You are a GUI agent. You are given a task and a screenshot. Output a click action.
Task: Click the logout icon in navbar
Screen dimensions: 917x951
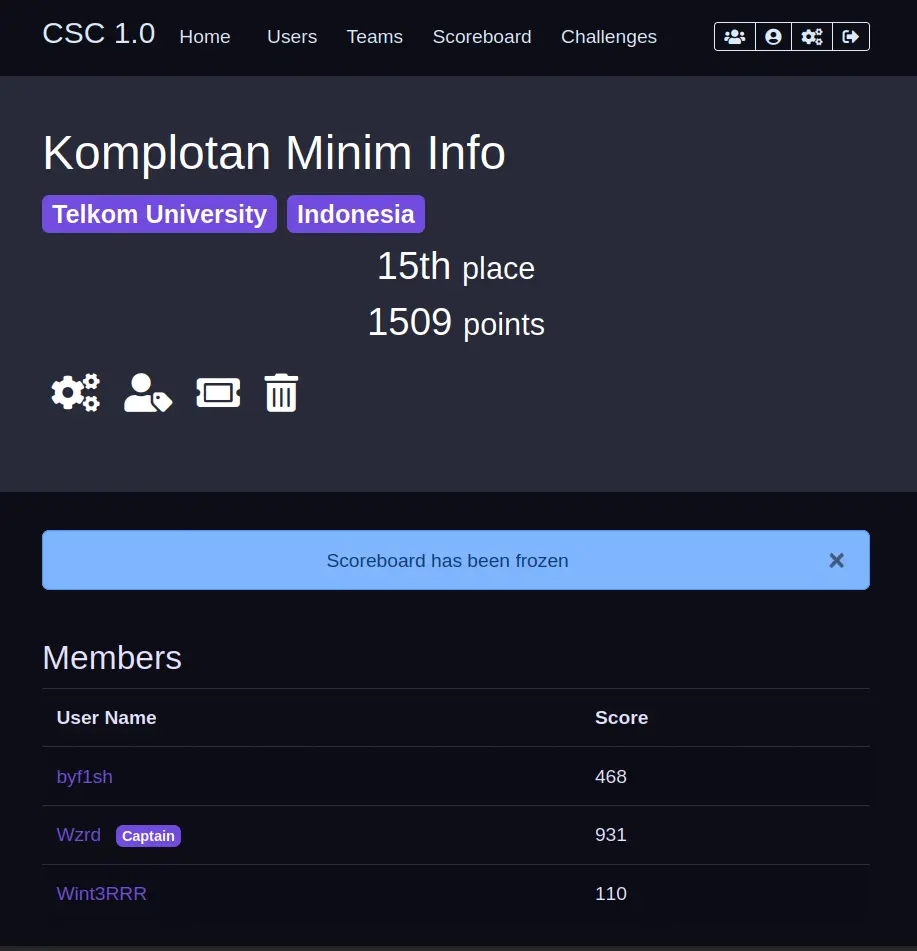click(x=851, y=37)
